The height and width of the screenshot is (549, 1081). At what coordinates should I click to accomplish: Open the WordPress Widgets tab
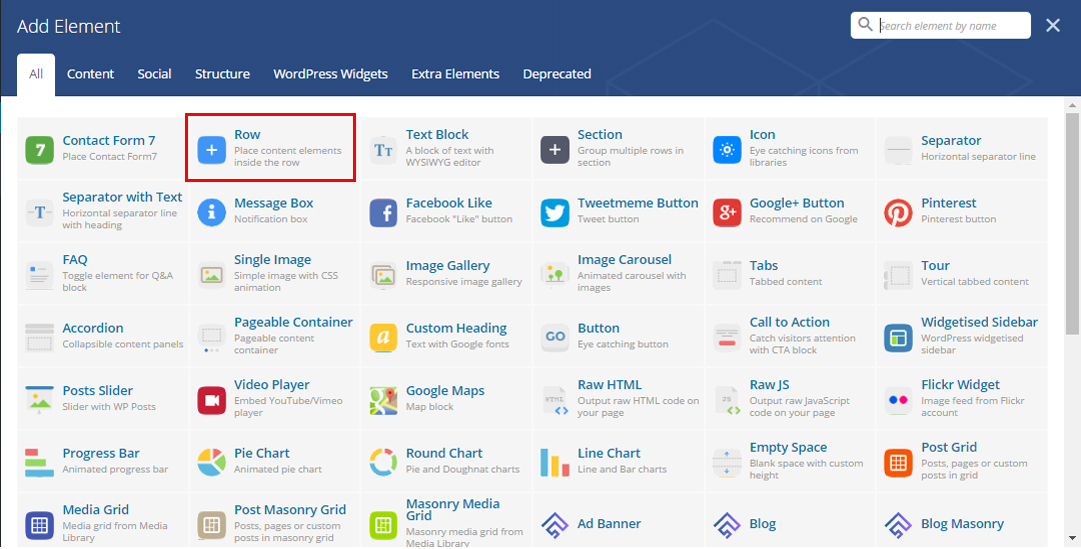(x=330, y=74)
